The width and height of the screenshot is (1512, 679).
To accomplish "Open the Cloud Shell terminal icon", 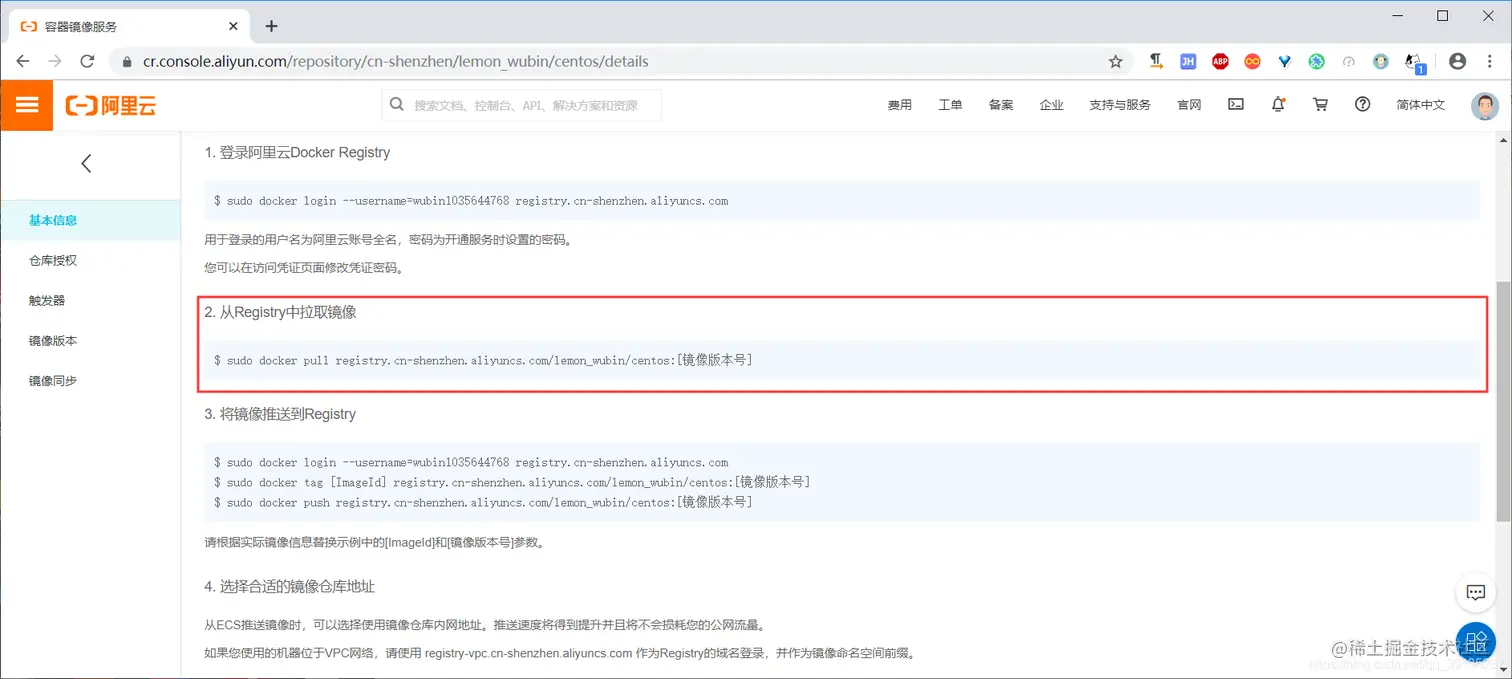I will 1236,104.
